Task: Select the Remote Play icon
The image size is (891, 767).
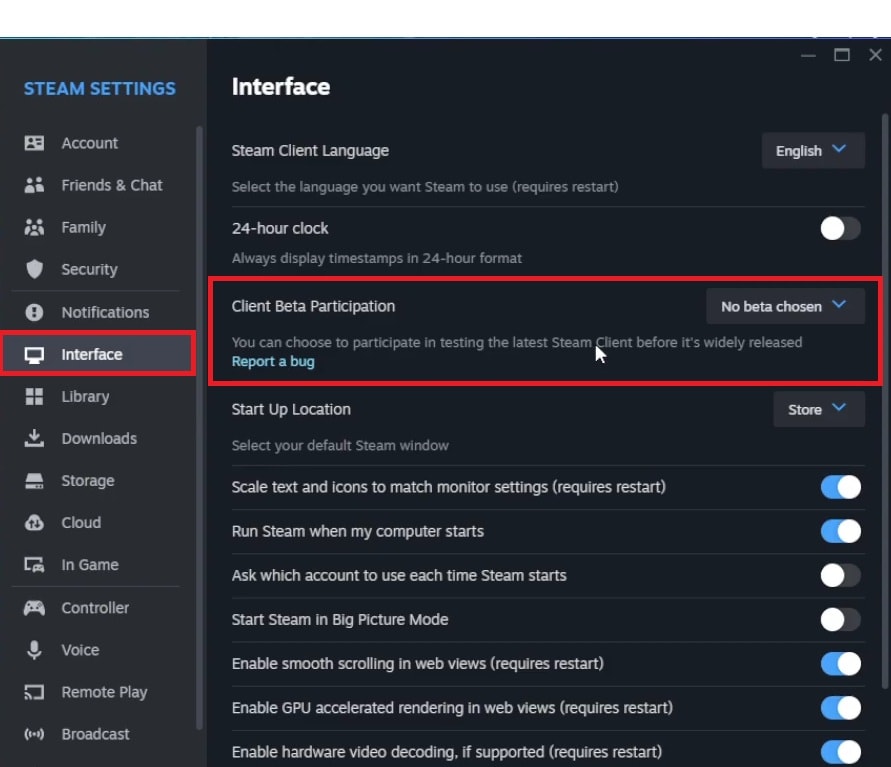Action: tap(35, 691)
